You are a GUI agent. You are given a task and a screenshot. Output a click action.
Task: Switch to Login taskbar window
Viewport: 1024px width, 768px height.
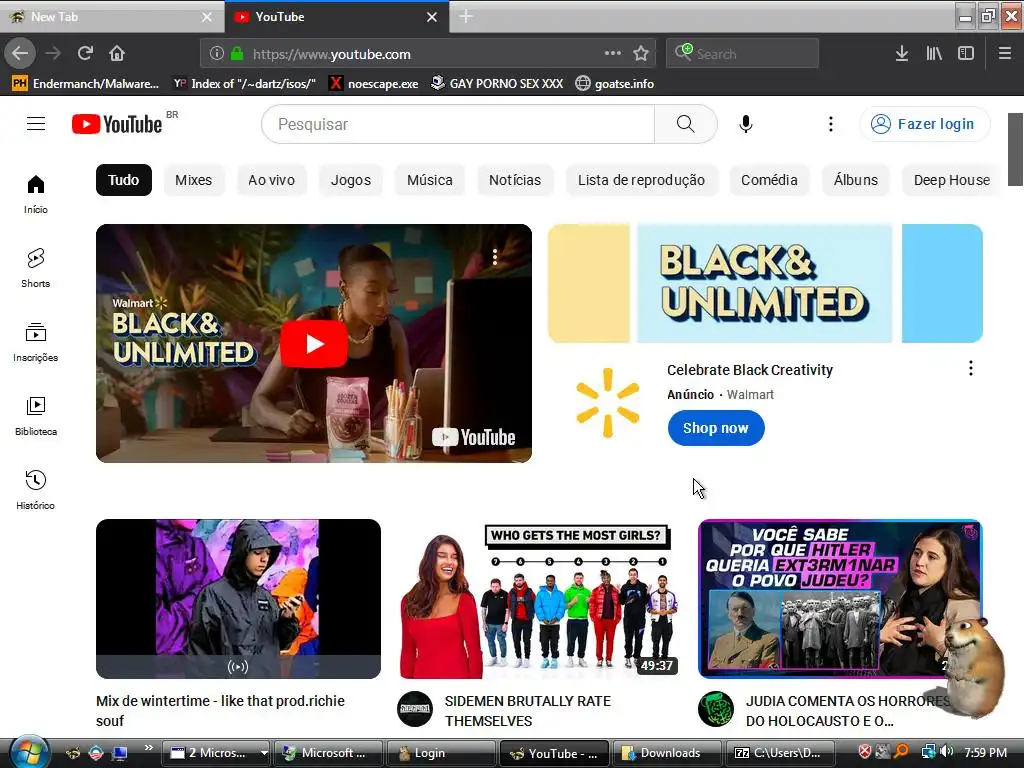[x=441, y=753]
